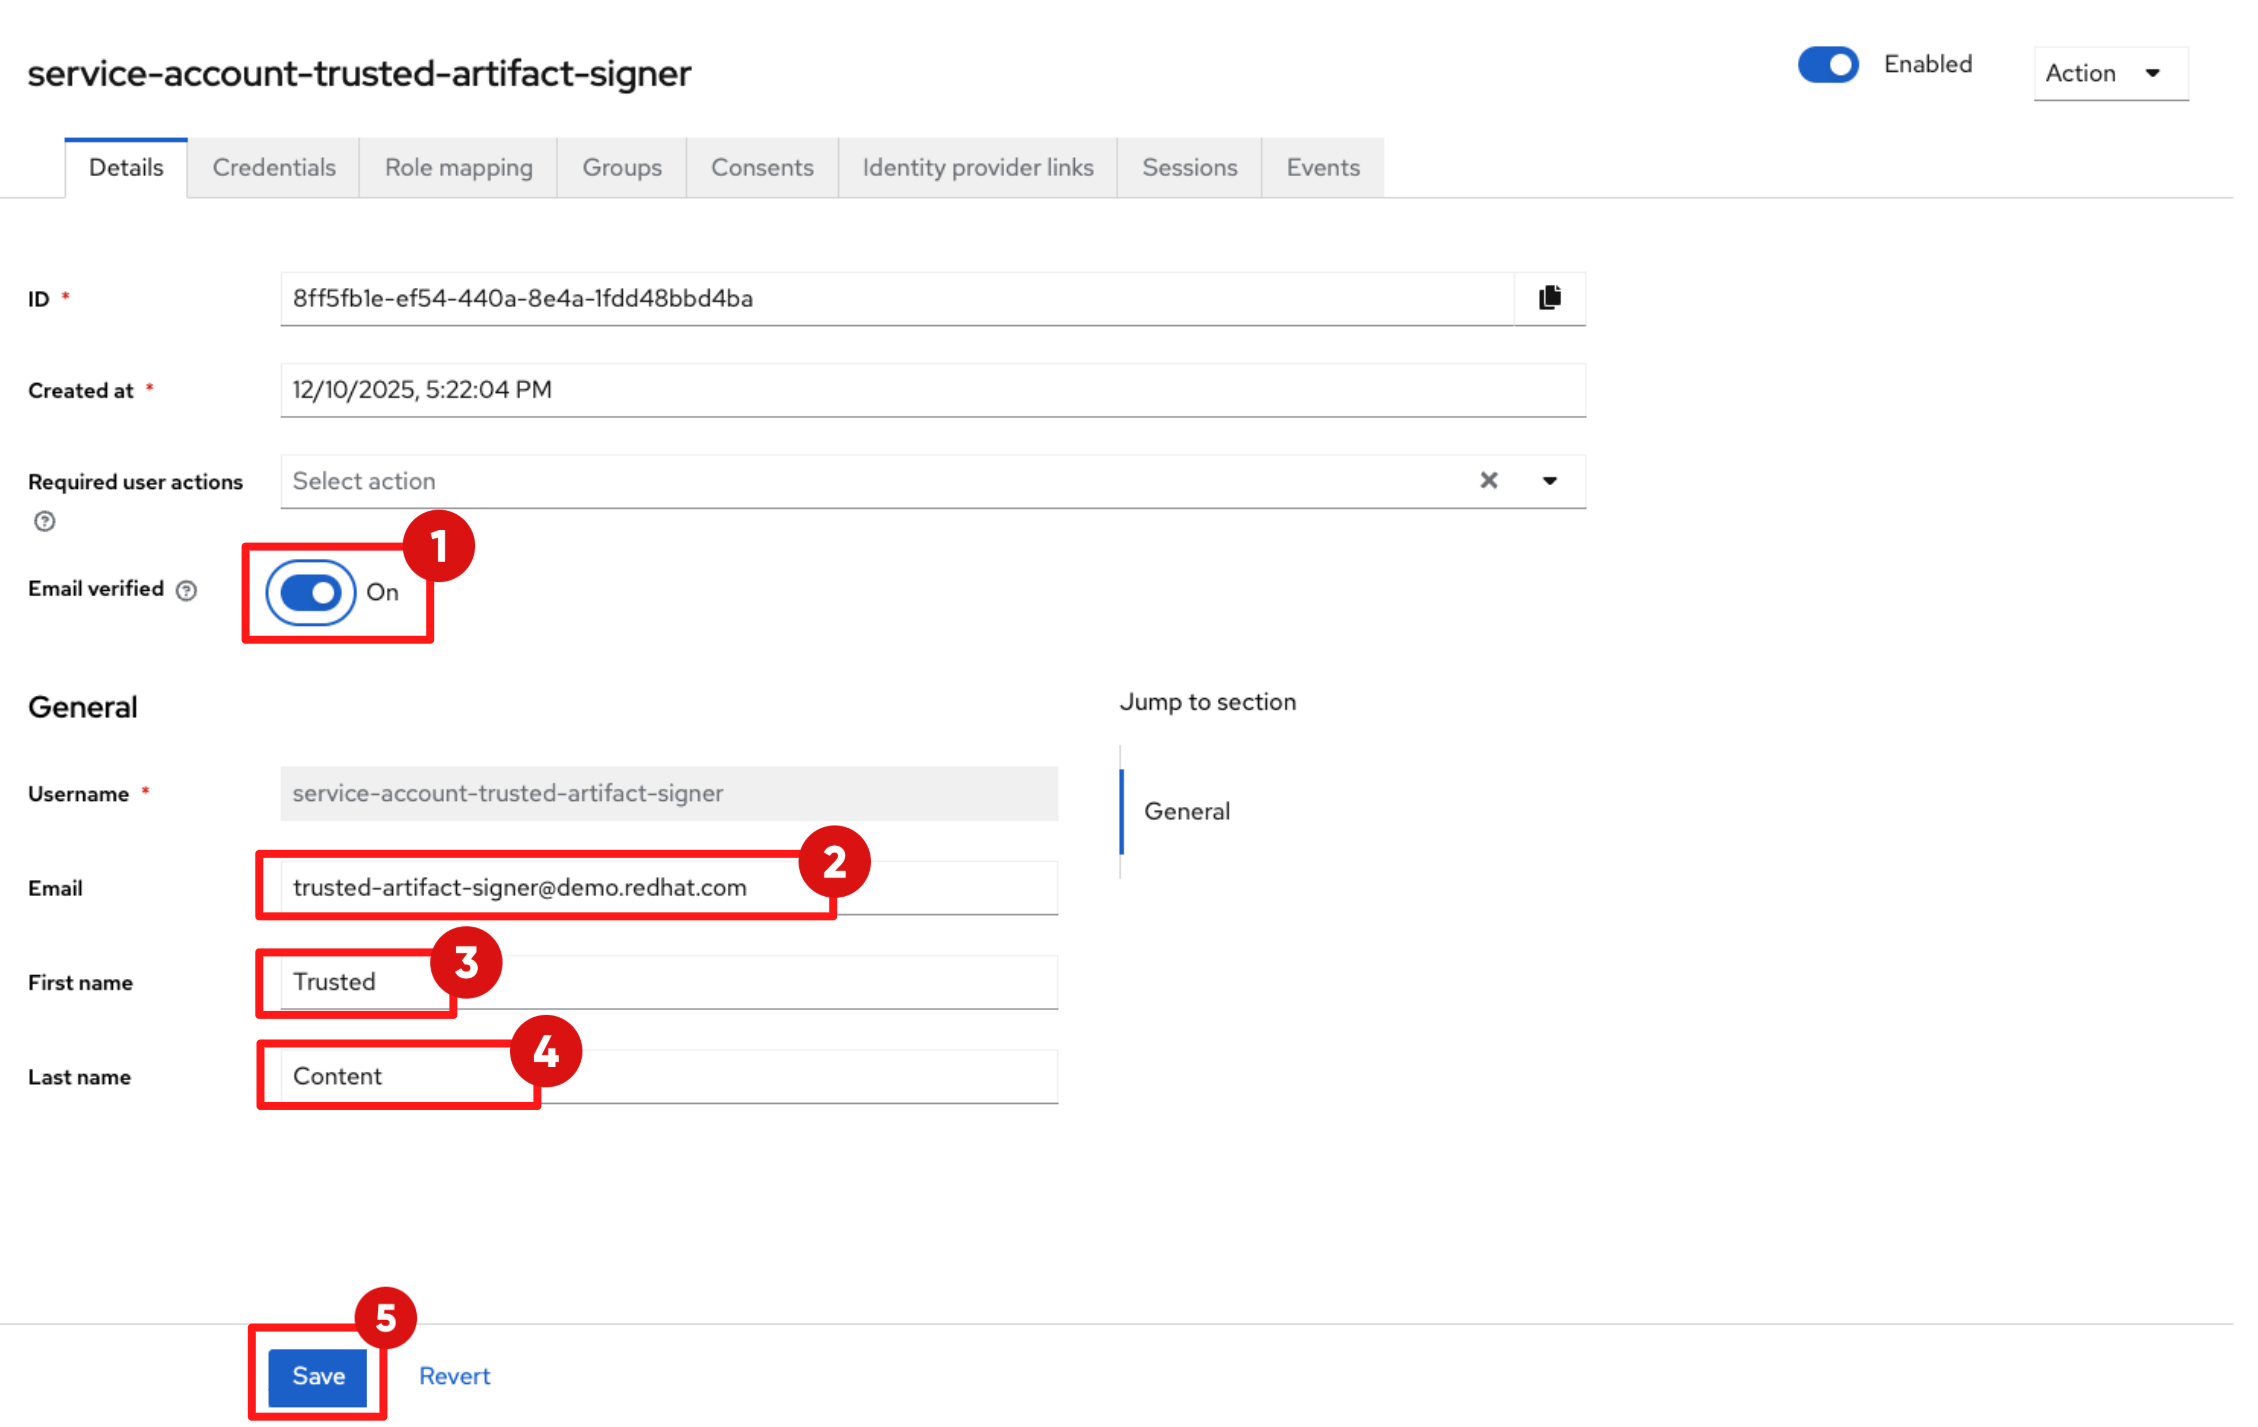The height and width of the screenshot is (1427, 2258).
Task: Click into the First name field
Action: click(668, 982)
